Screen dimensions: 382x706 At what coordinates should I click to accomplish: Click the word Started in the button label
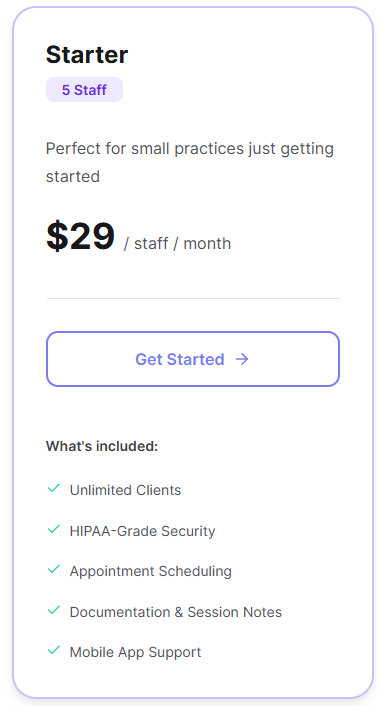(x=196, y=359)
